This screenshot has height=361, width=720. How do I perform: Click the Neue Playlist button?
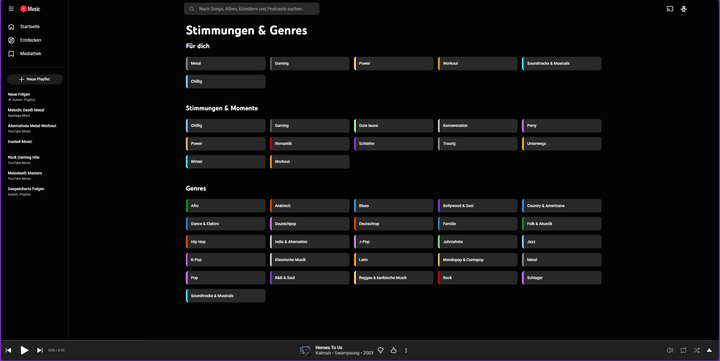coord(35,79)
